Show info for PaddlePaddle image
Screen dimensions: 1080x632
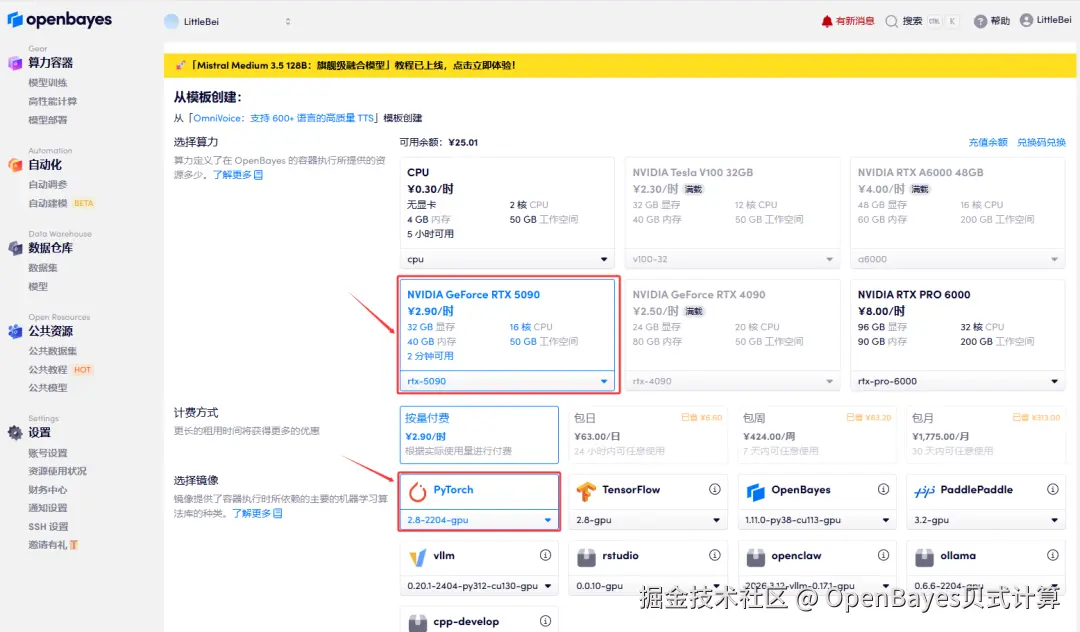[1052, 489]
